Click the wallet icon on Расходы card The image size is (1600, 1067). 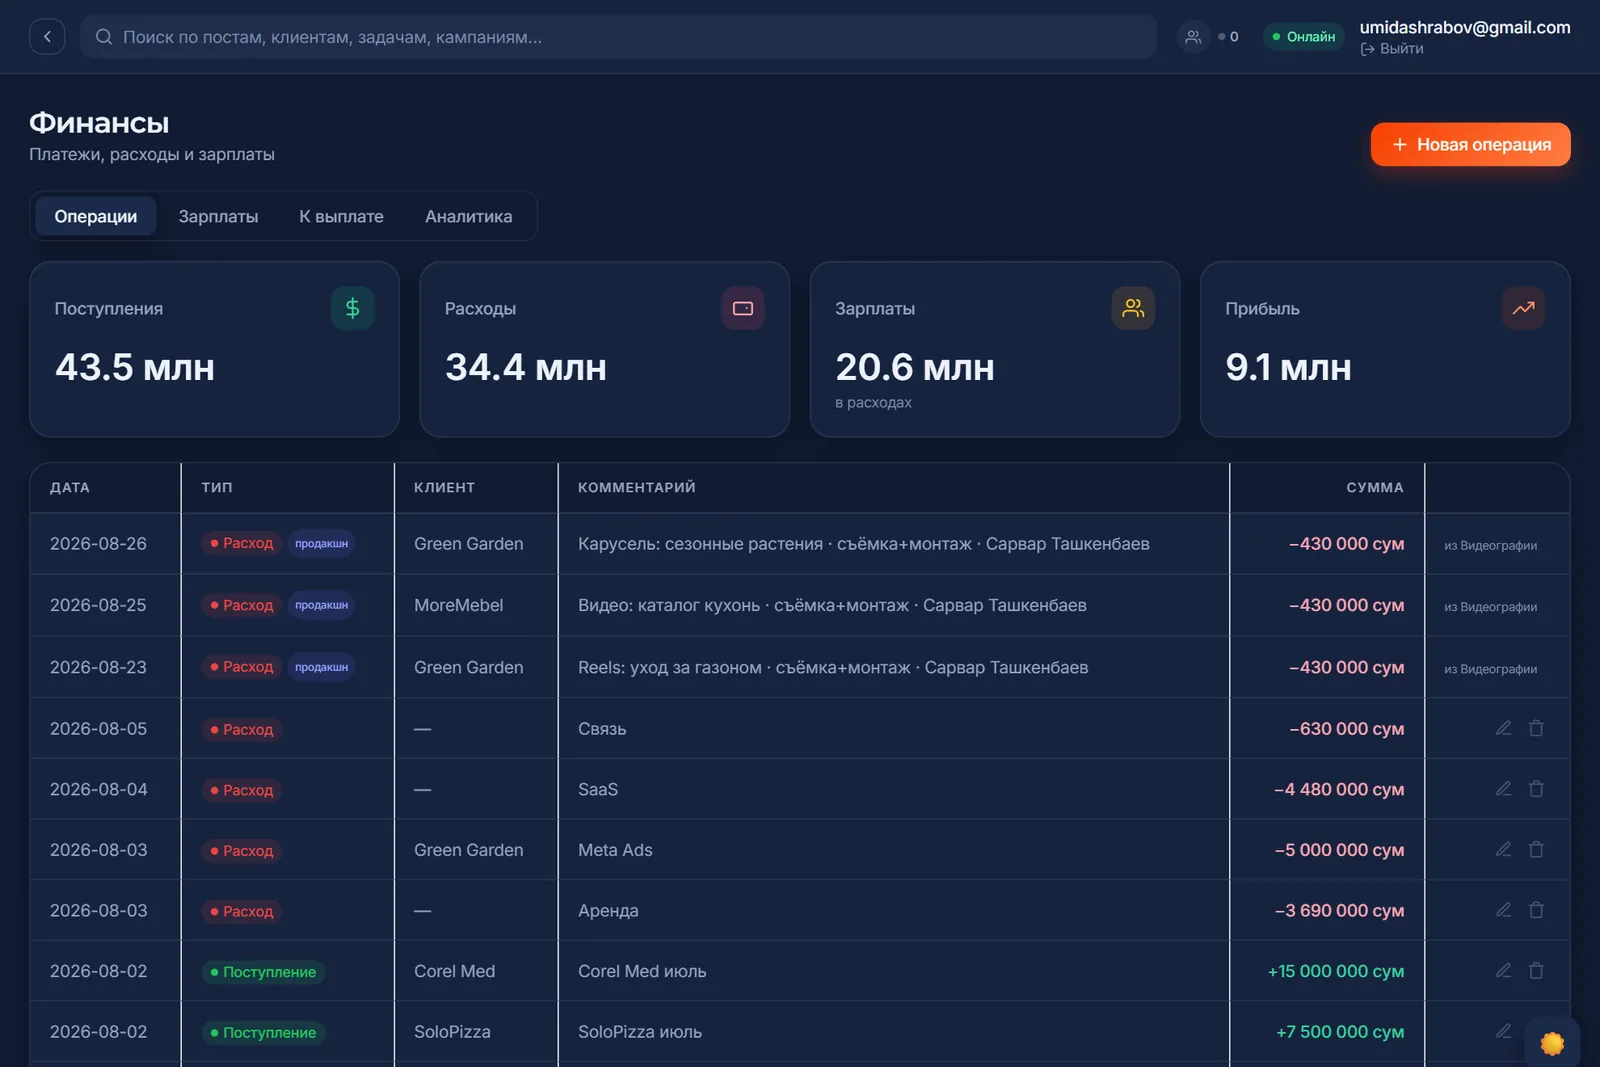743,308
